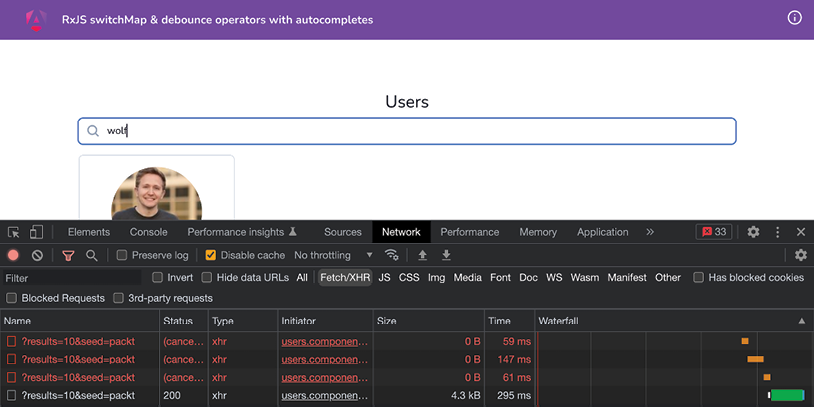The image size is (814, 407).
Task: Filter requests by Font
Action: pos(500,278)
